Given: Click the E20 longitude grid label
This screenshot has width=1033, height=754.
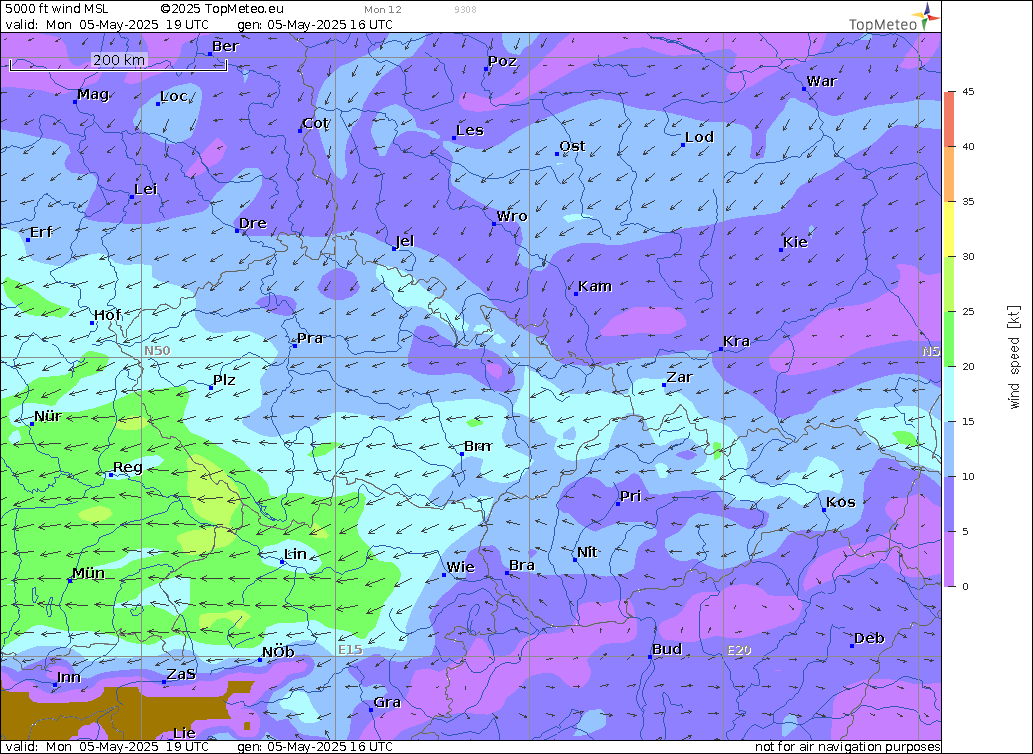Looking at the screenshot, I should coord(739,650).
